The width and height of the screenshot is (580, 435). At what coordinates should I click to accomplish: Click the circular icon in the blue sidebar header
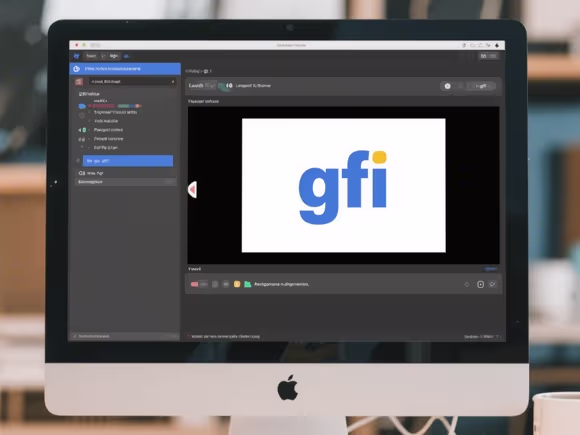(77, 69)
